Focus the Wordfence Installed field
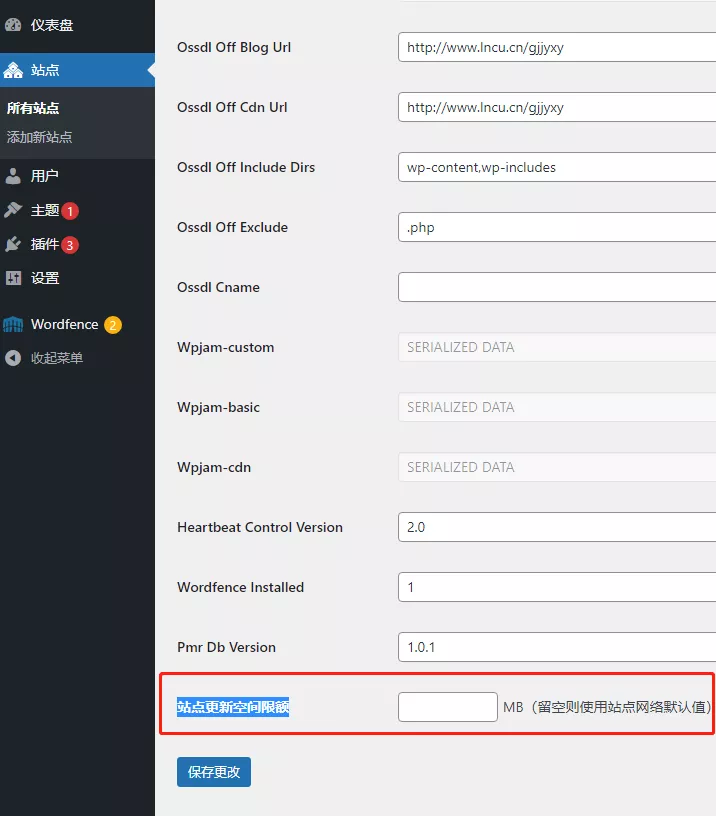The height and width of the screenshot is (816, 716). point(557,587)
